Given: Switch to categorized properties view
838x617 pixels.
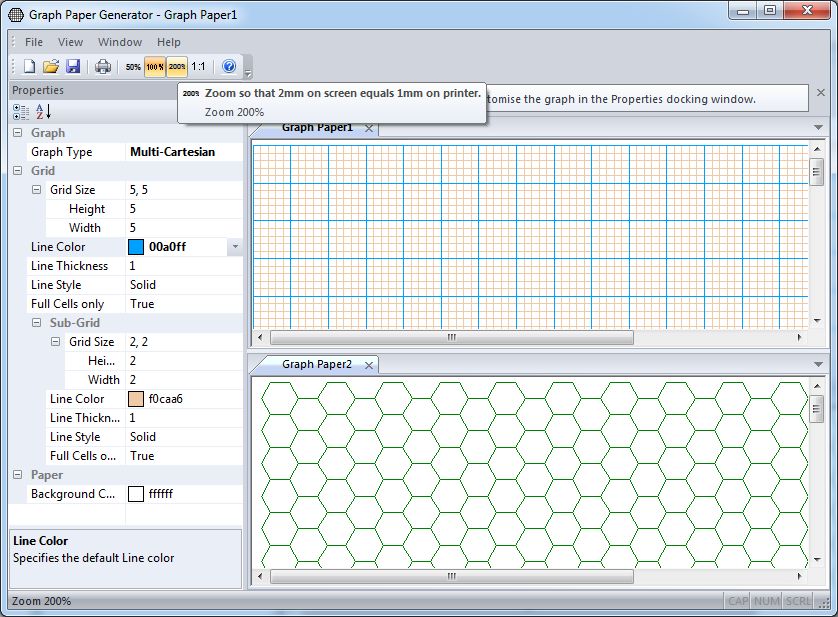Looking at the screenshot, I should tap(21, 111).
